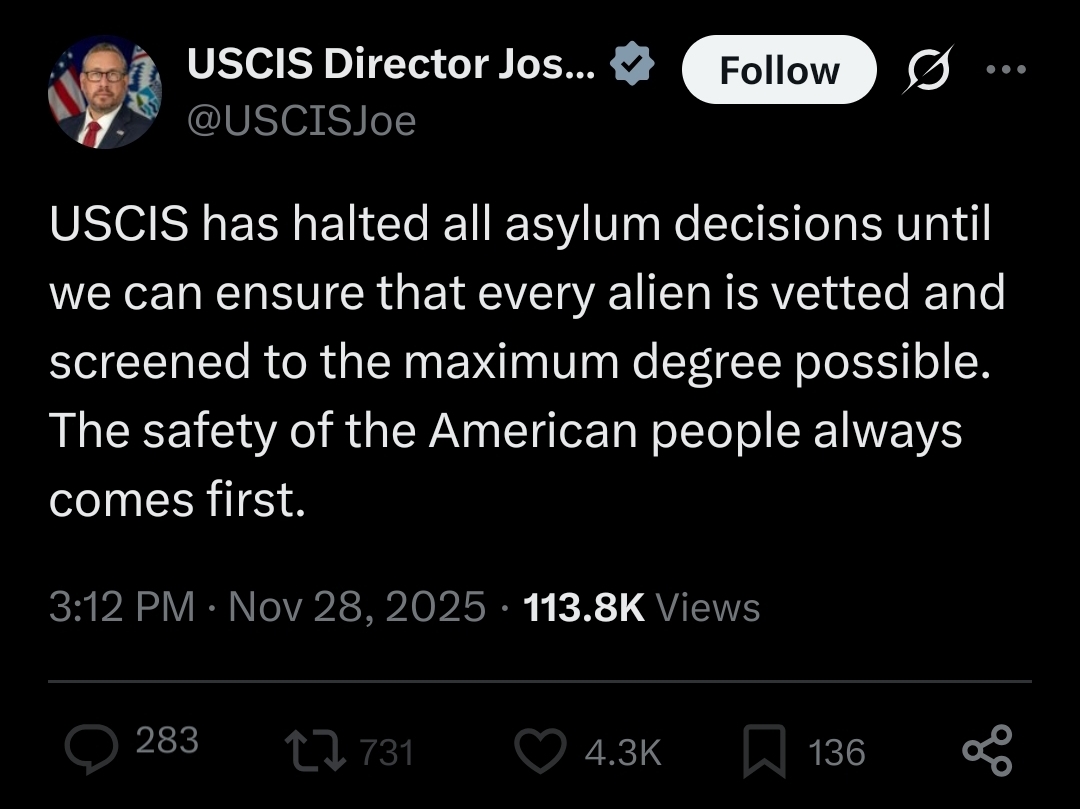Click the 4.3K likes count
The image size is (1080, 809).
coord(623,752)
